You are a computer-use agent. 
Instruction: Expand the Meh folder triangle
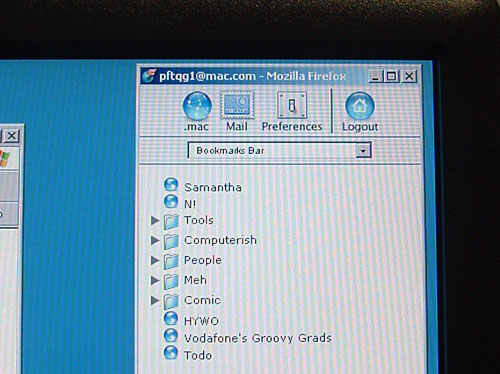click(x=155, y=280)
